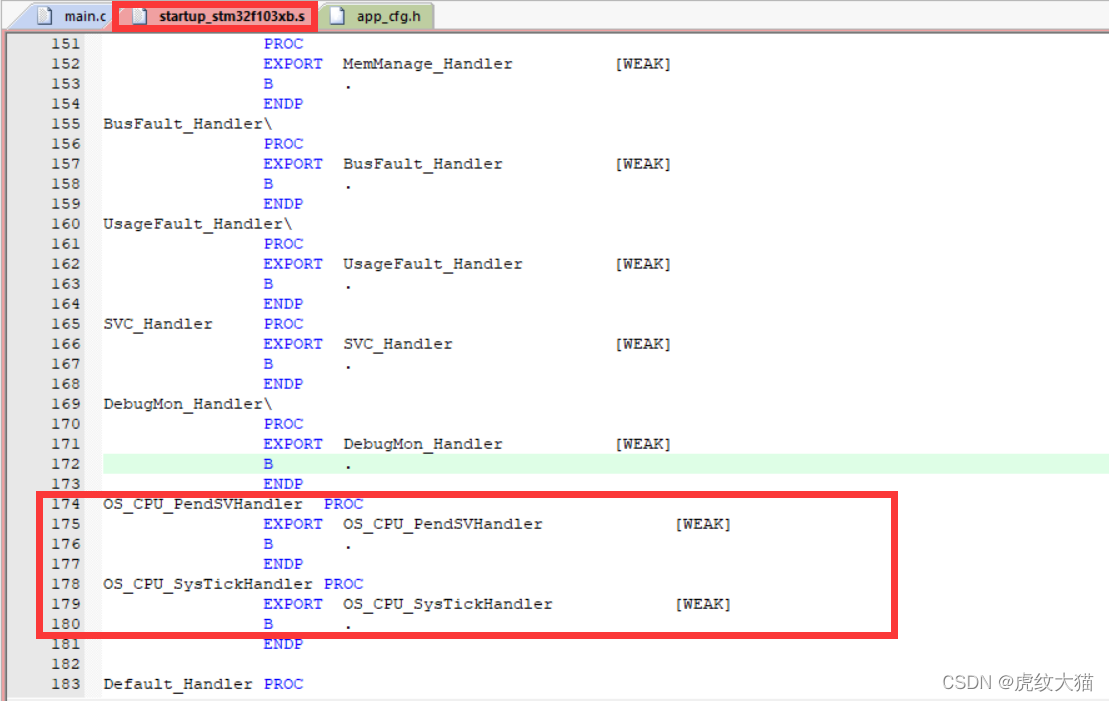The image size is (1109, 701).
Task: Click ENDP keyword on line 154
Action: pos(283,104)
